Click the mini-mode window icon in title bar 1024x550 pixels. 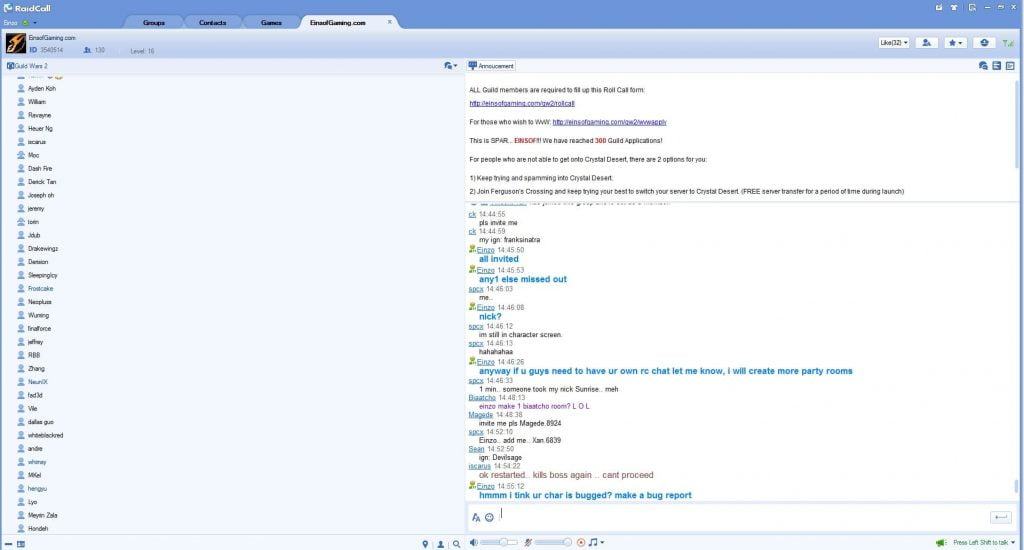972,7
